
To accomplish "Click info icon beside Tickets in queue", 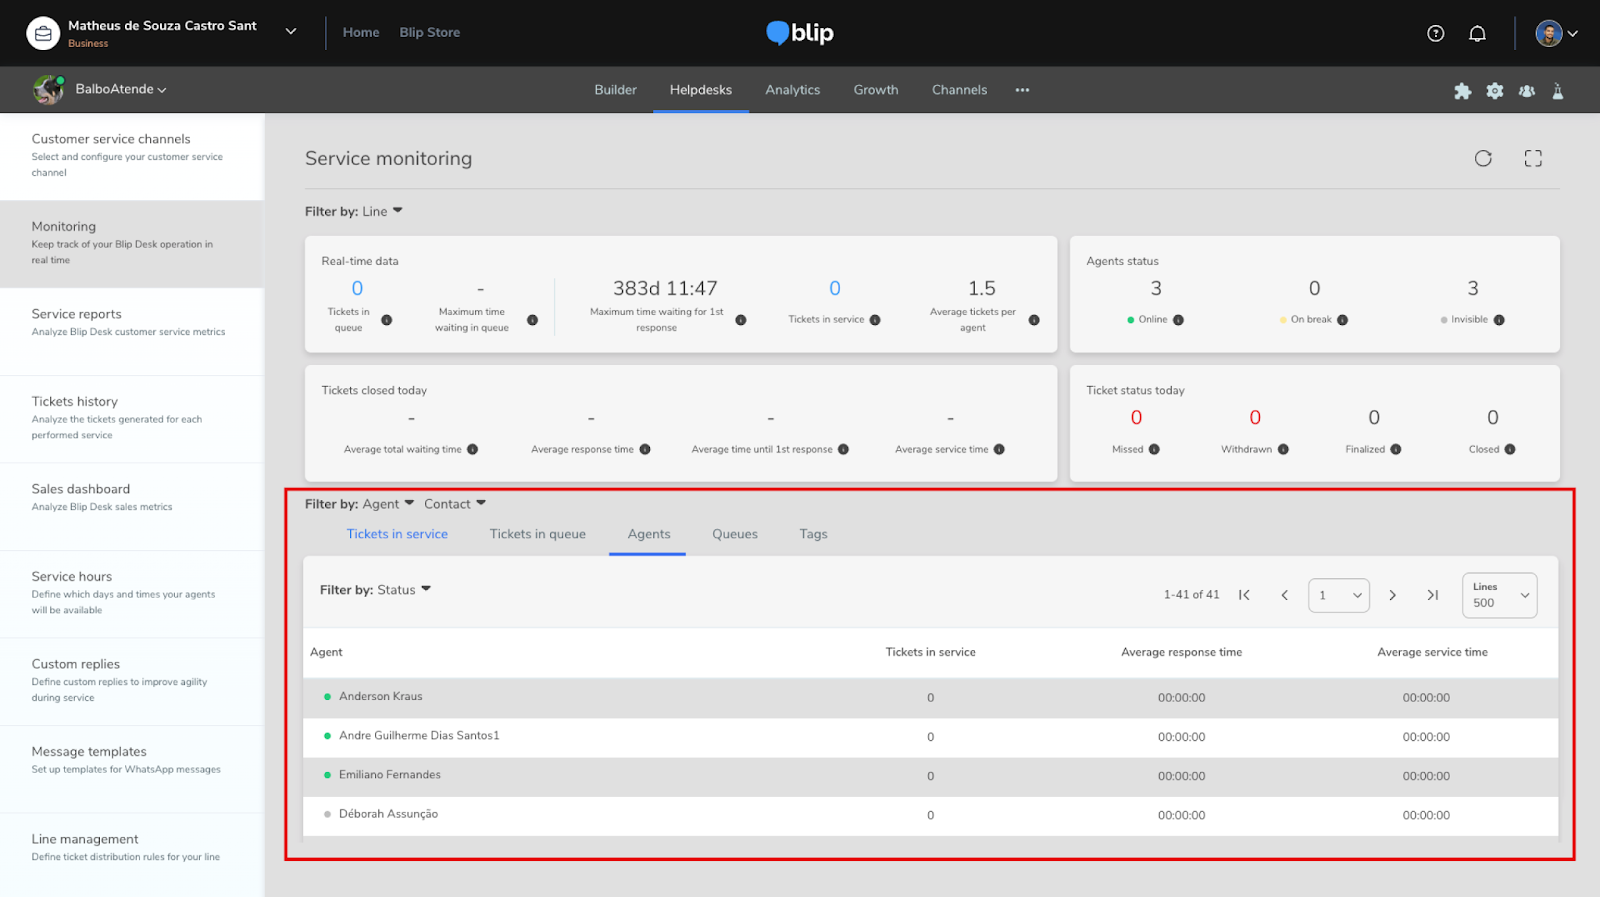I will point(387,320).
